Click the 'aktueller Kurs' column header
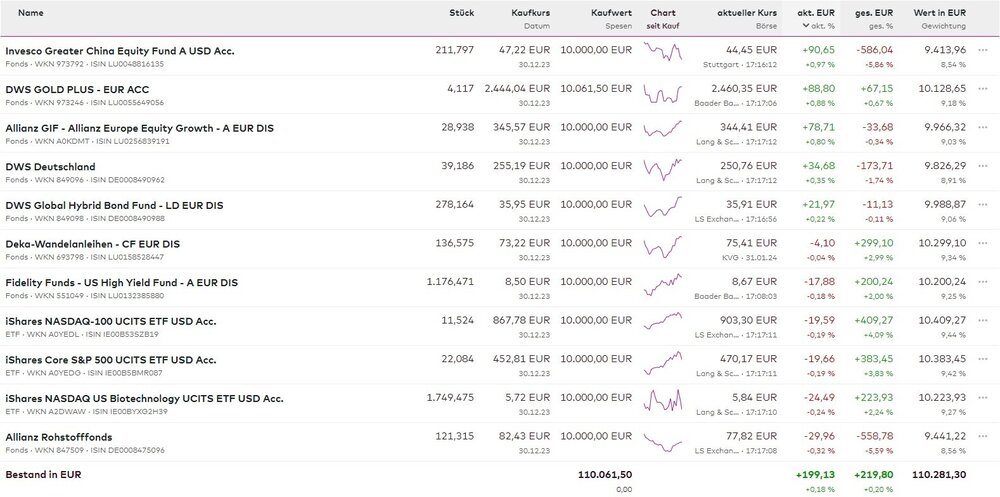Image resolution: width=1000 pixels, height=497 pixels. (x=746, y=13)
